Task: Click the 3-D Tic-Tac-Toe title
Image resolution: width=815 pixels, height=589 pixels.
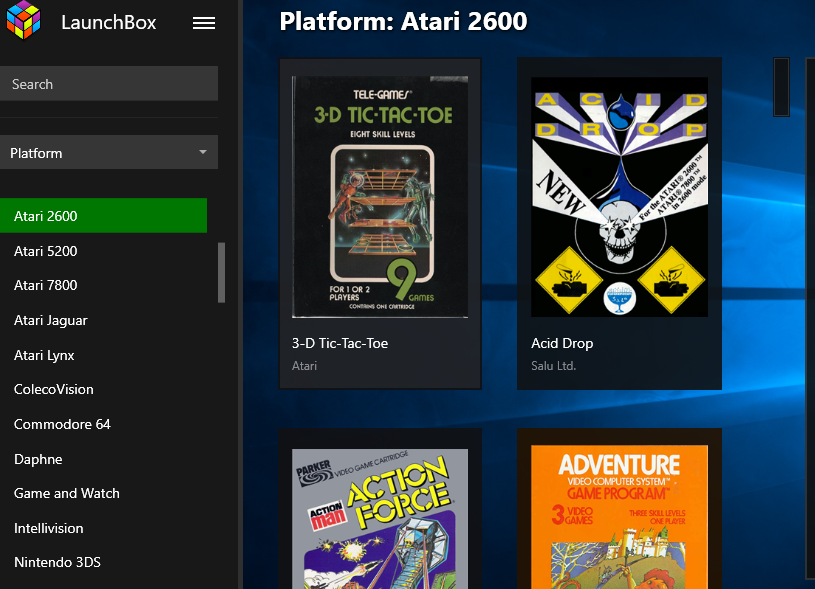Action: pyautogui.click(x=340, y=343)
